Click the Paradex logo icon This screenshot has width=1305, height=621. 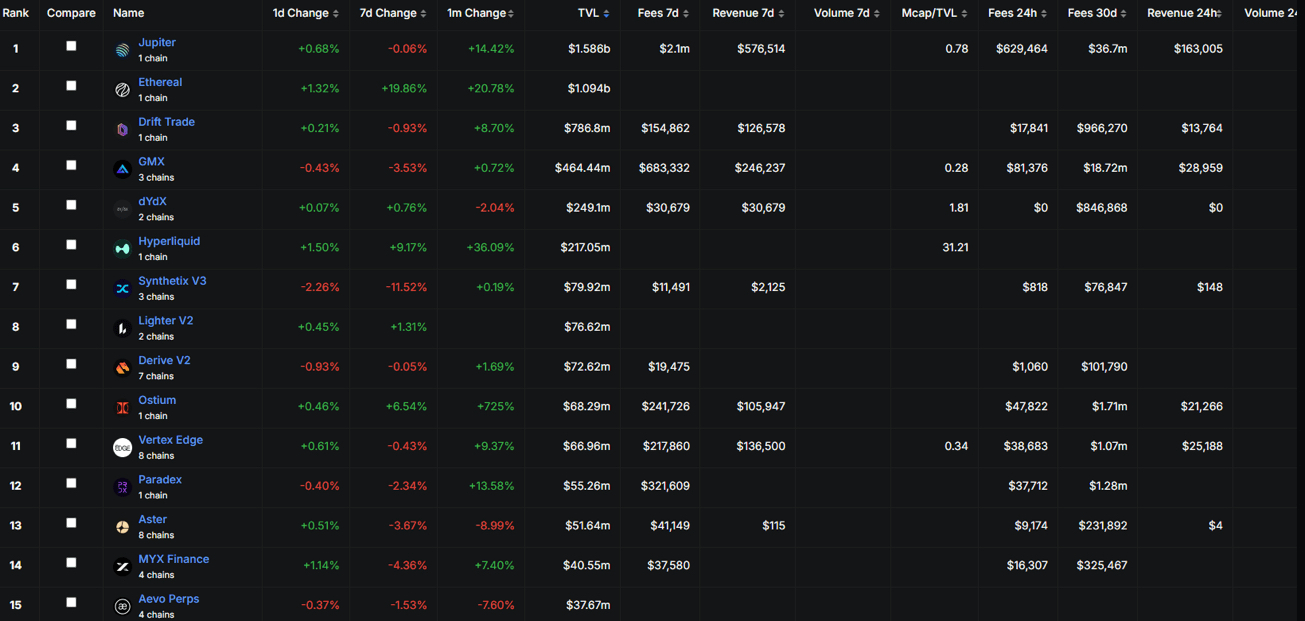[x=122, y=487]
